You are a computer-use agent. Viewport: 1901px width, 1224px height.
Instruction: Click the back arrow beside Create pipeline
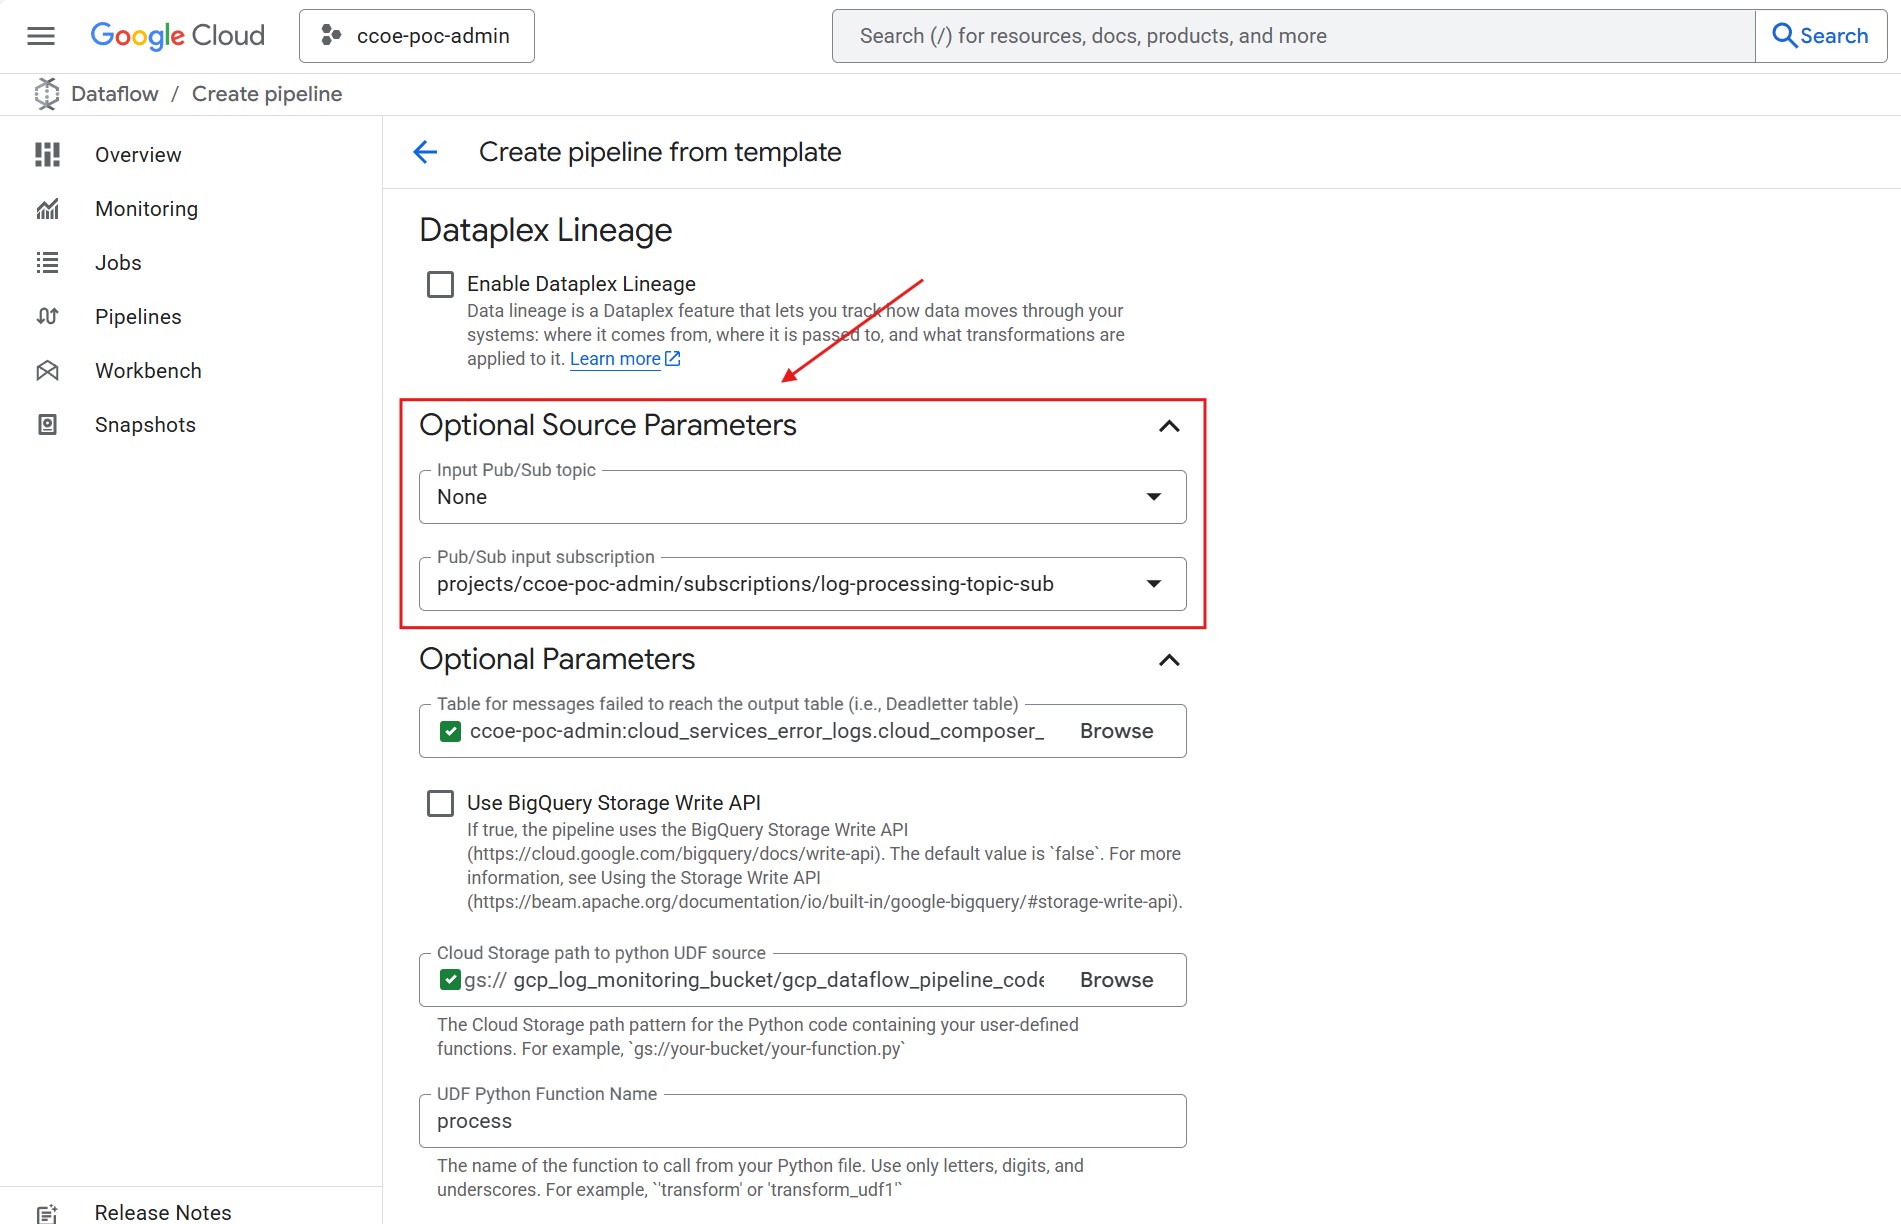tap(425, 152)
